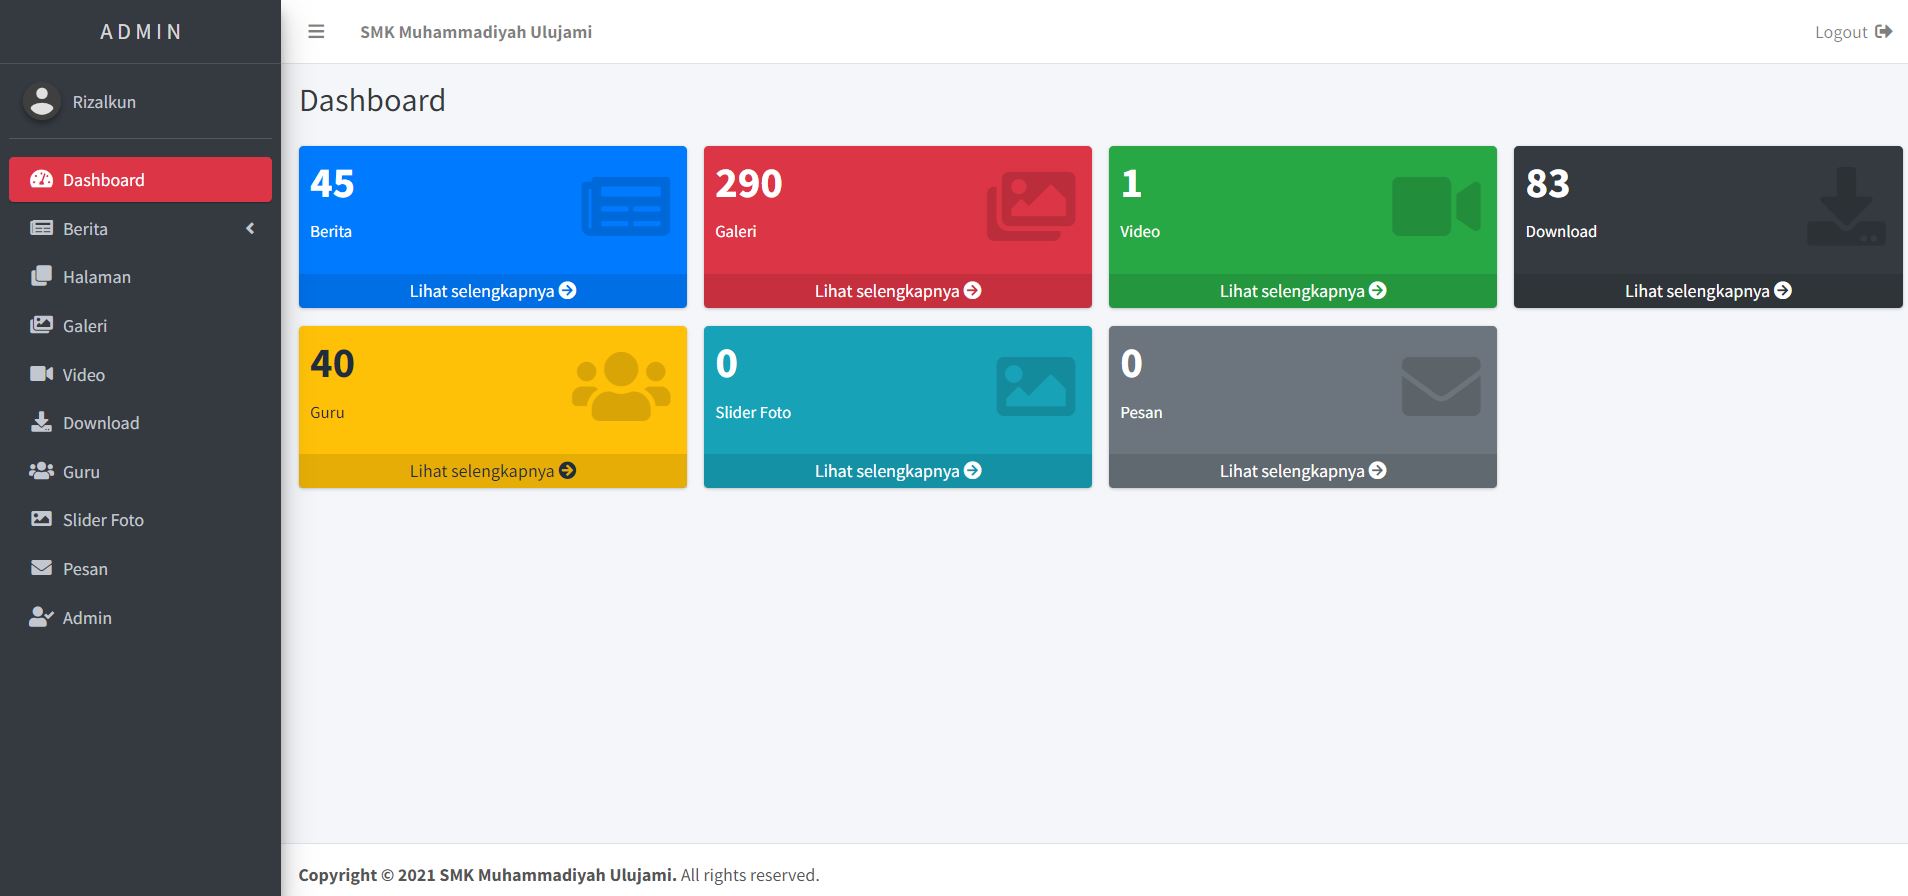The width and height of the screenshot is (1908, 896).
Task: Click the logout icon in top bar
Action: point(1883,32)
